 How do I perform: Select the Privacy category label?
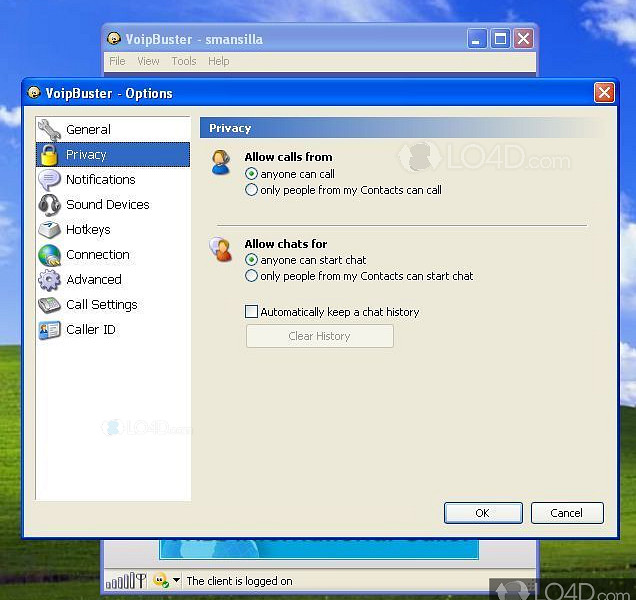point(86,155)
